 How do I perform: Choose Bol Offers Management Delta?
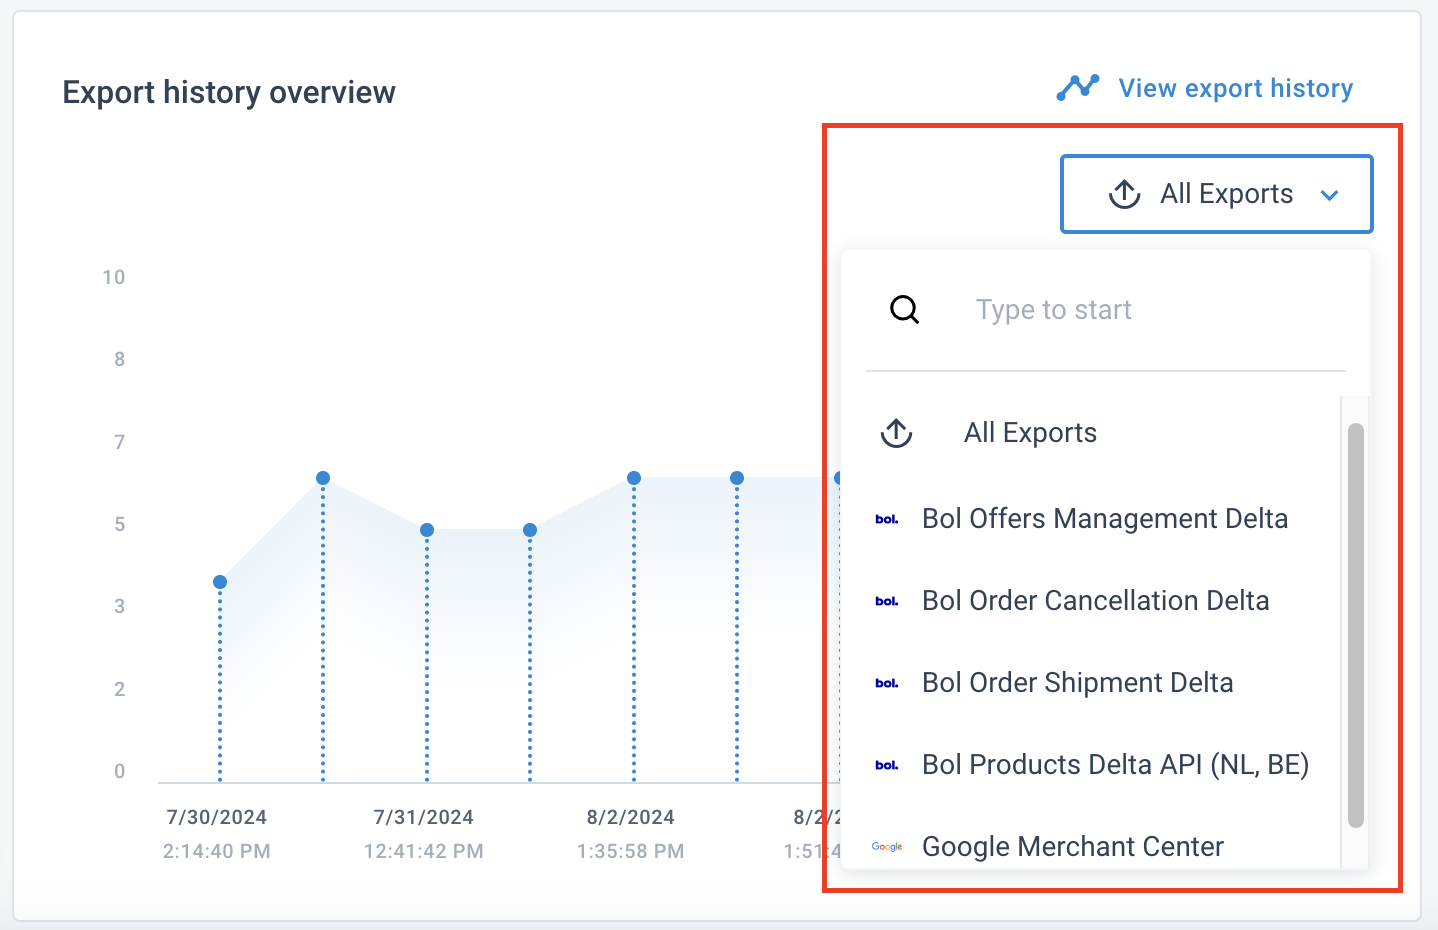tap(1105, 519)
